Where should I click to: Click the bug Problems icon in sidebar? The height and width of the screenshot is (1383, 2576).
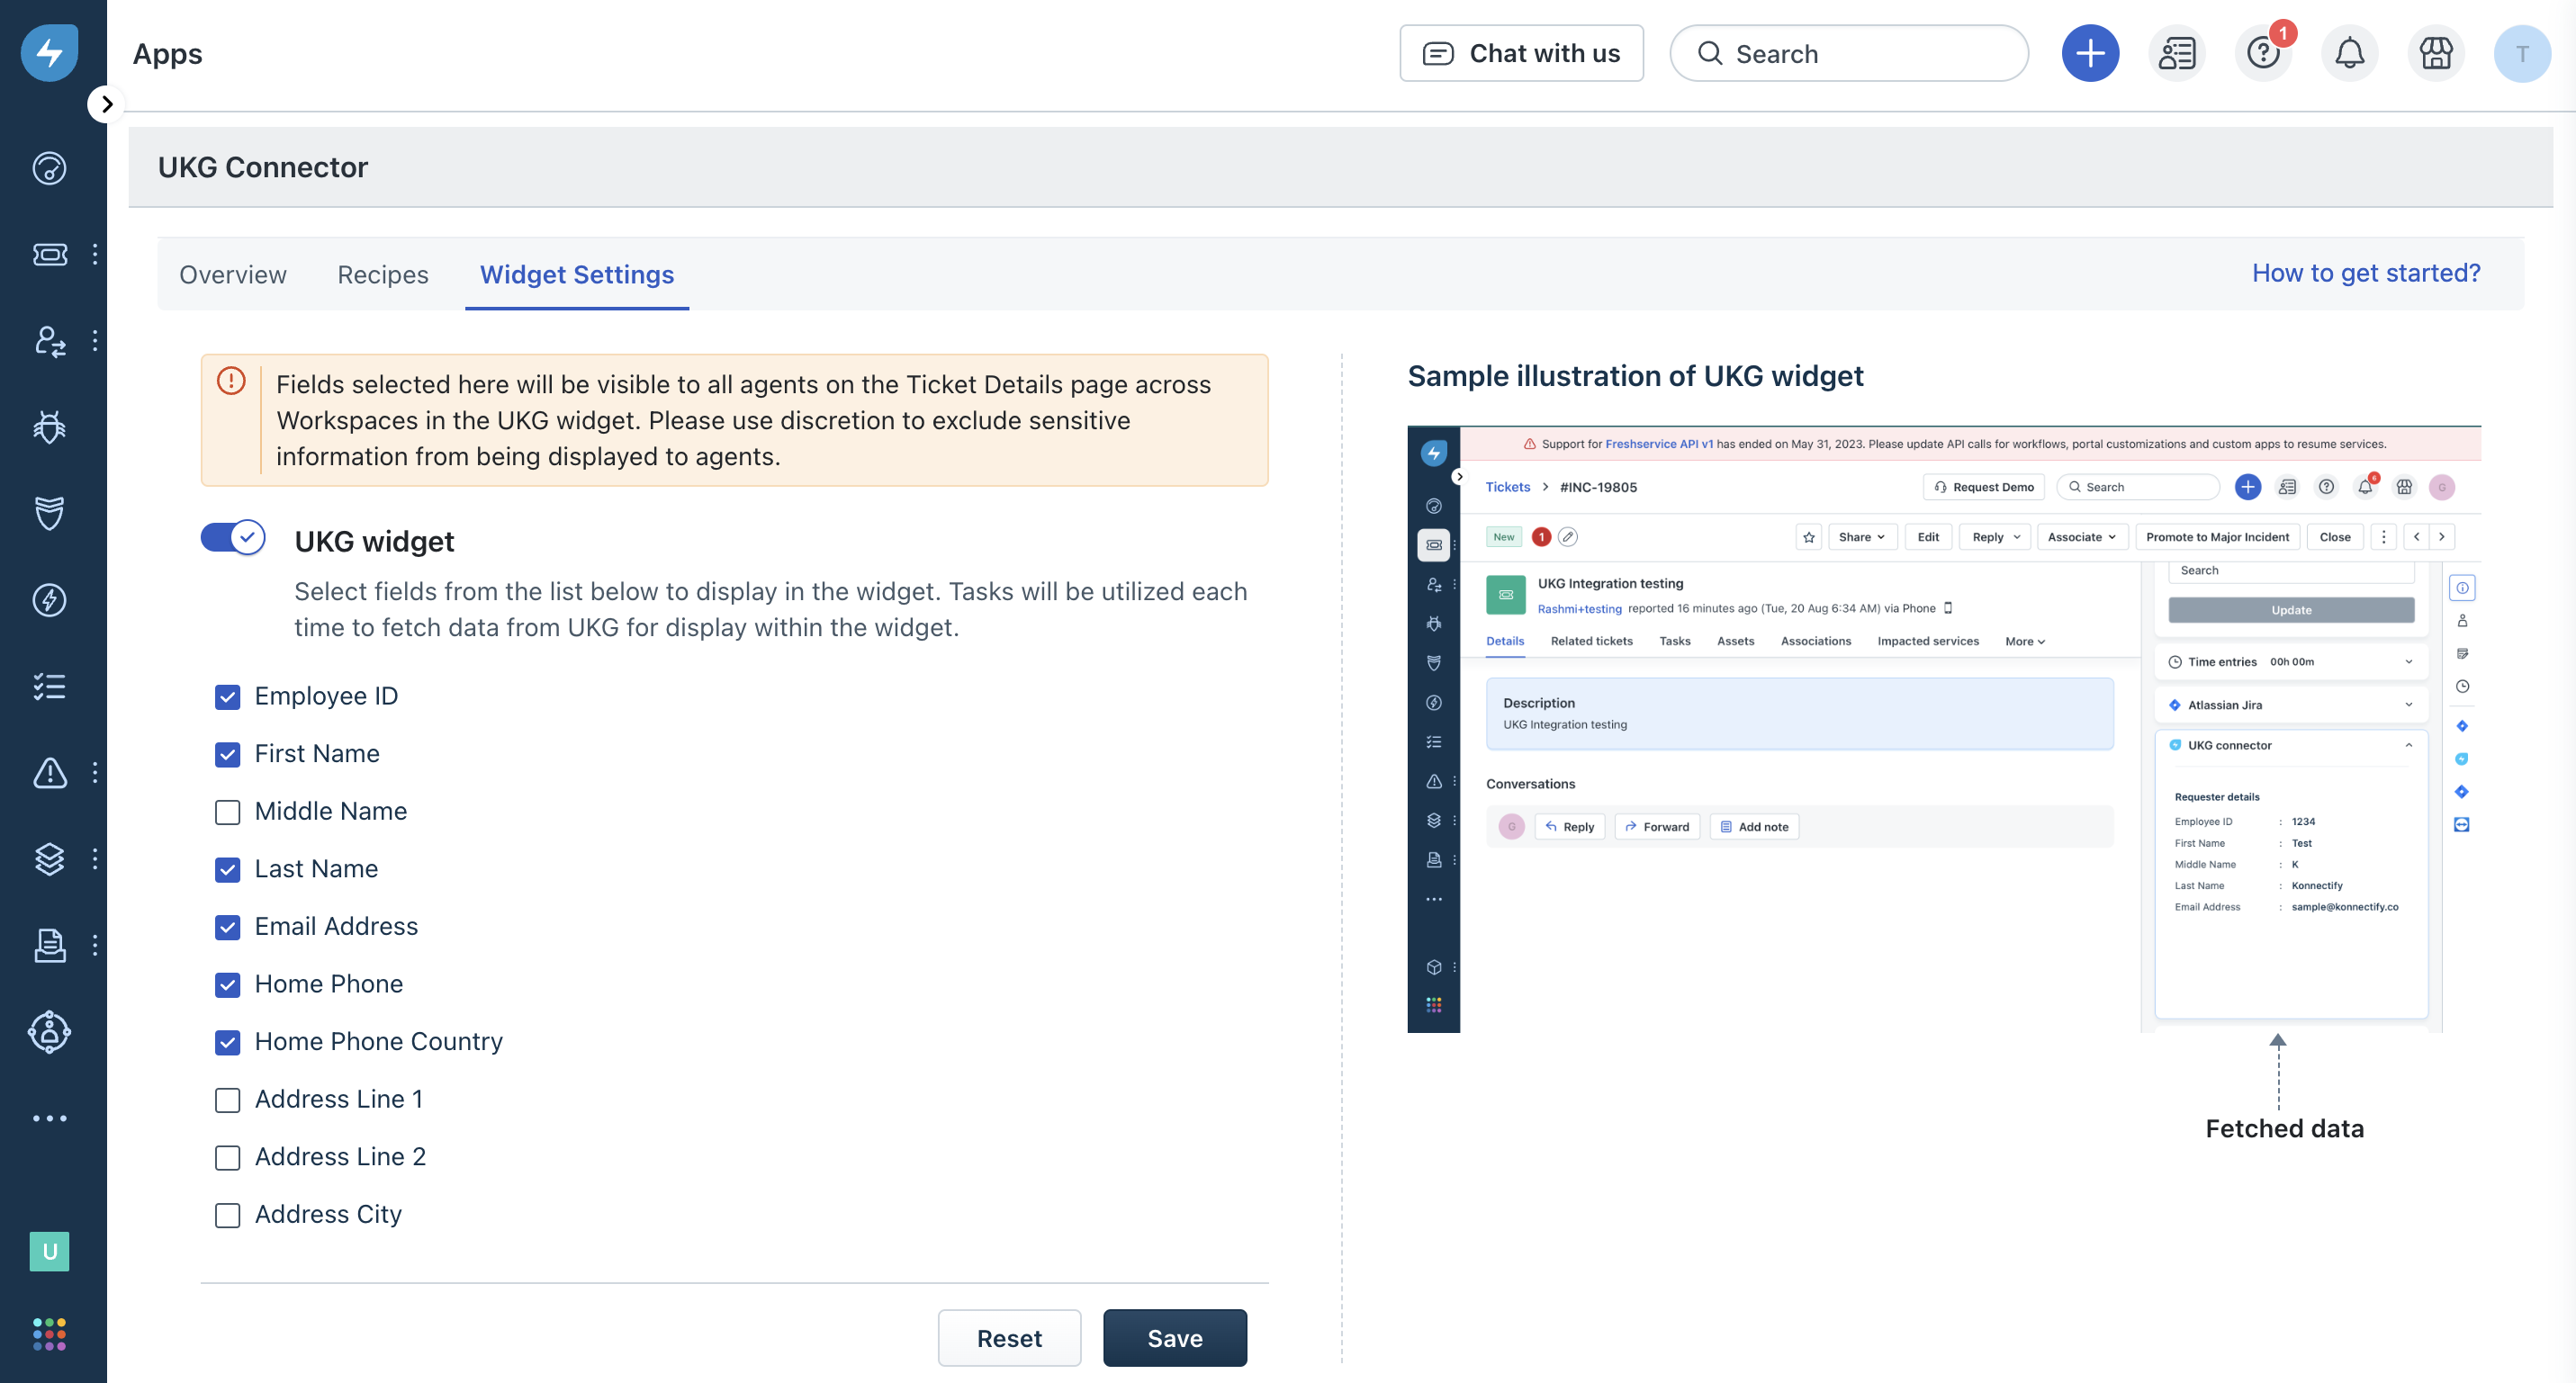coord(49,427)
